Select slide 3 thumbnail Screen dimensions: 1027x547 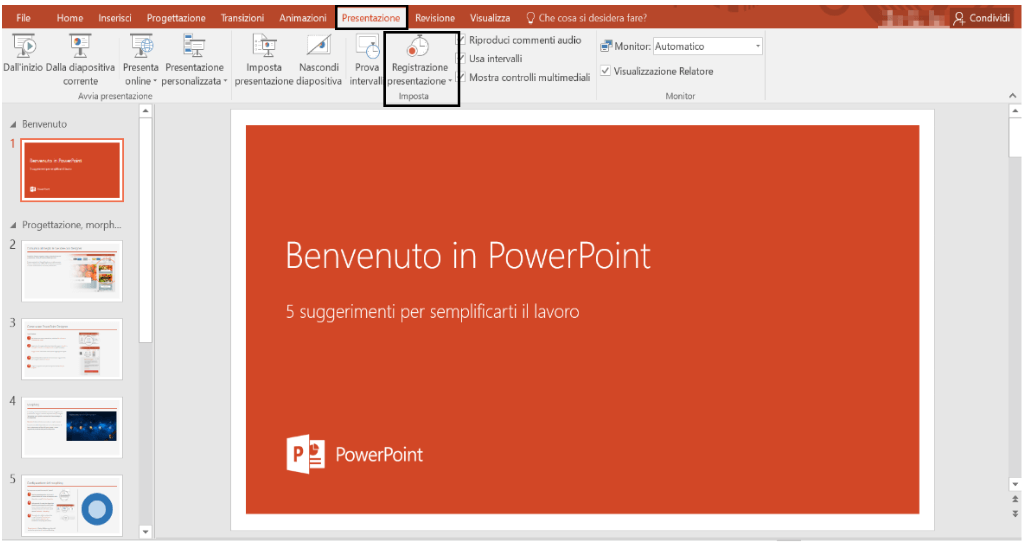pos(72,349)
